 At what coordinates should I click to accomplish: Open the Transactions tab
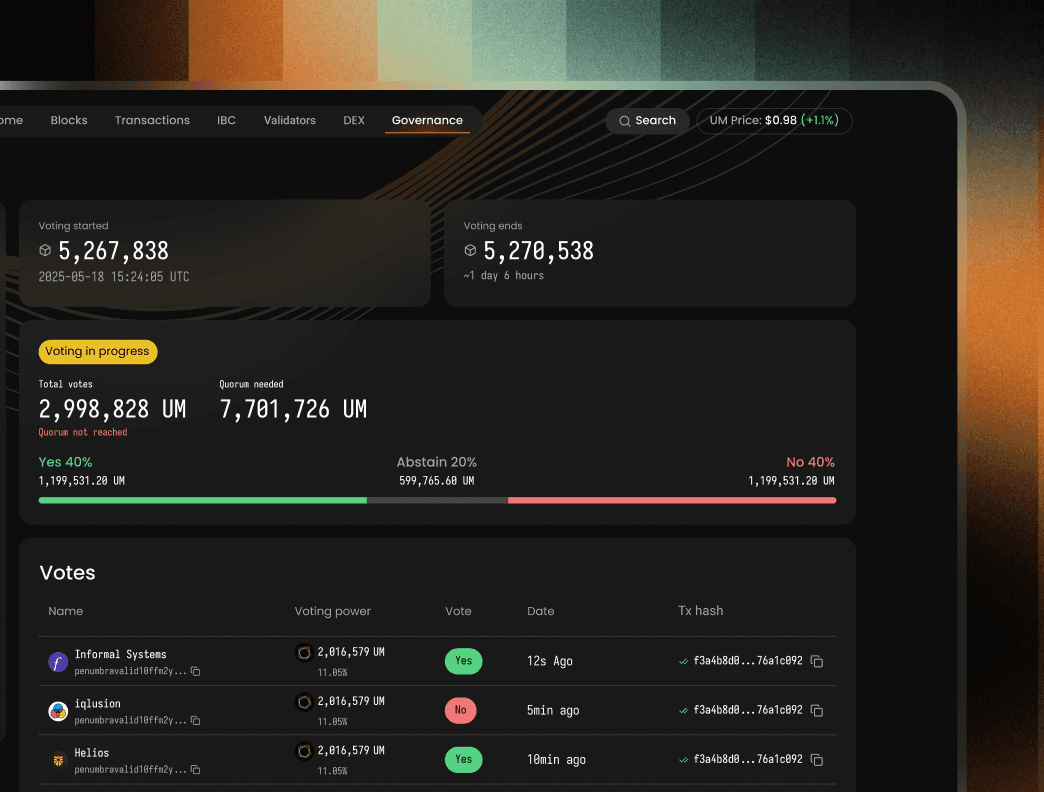click(x=152, y=120)
